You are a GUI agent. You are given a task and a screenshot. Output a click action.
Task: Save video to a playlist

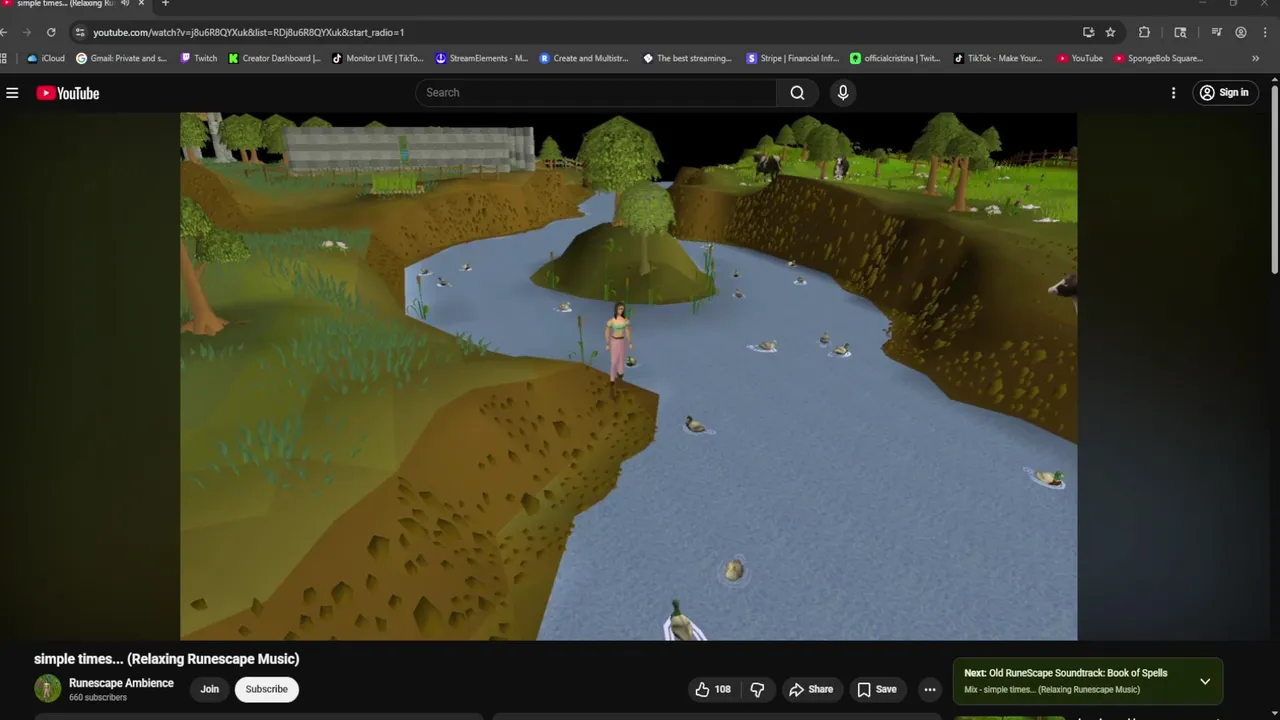pyautogui.click(x=877, y=689)
